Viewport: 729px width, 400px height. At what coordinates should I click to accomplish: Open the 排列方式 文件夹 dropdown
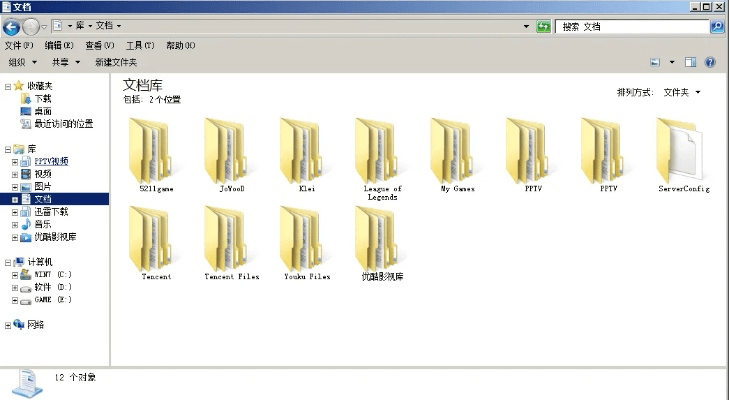(681, 92)
